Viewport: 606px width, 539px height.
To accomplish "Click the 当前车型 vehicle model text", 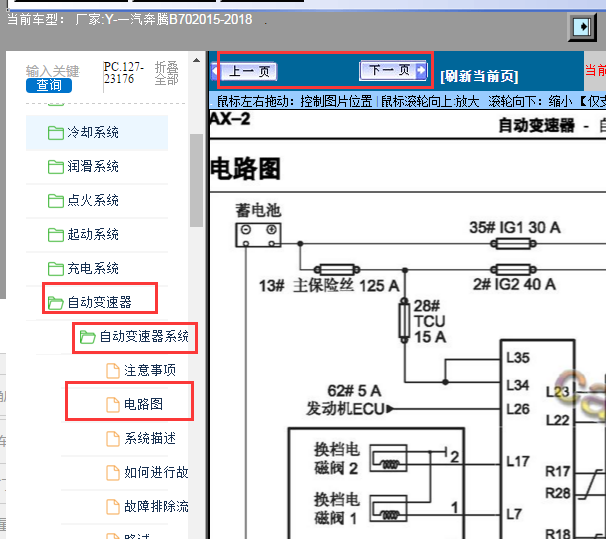I will [130, 19].
